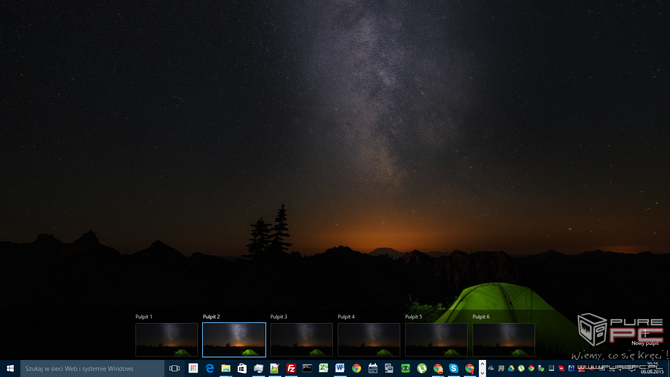Open the calendar app taskbar icon
This screenshot has width=670, height=377.
pos(373,368)
